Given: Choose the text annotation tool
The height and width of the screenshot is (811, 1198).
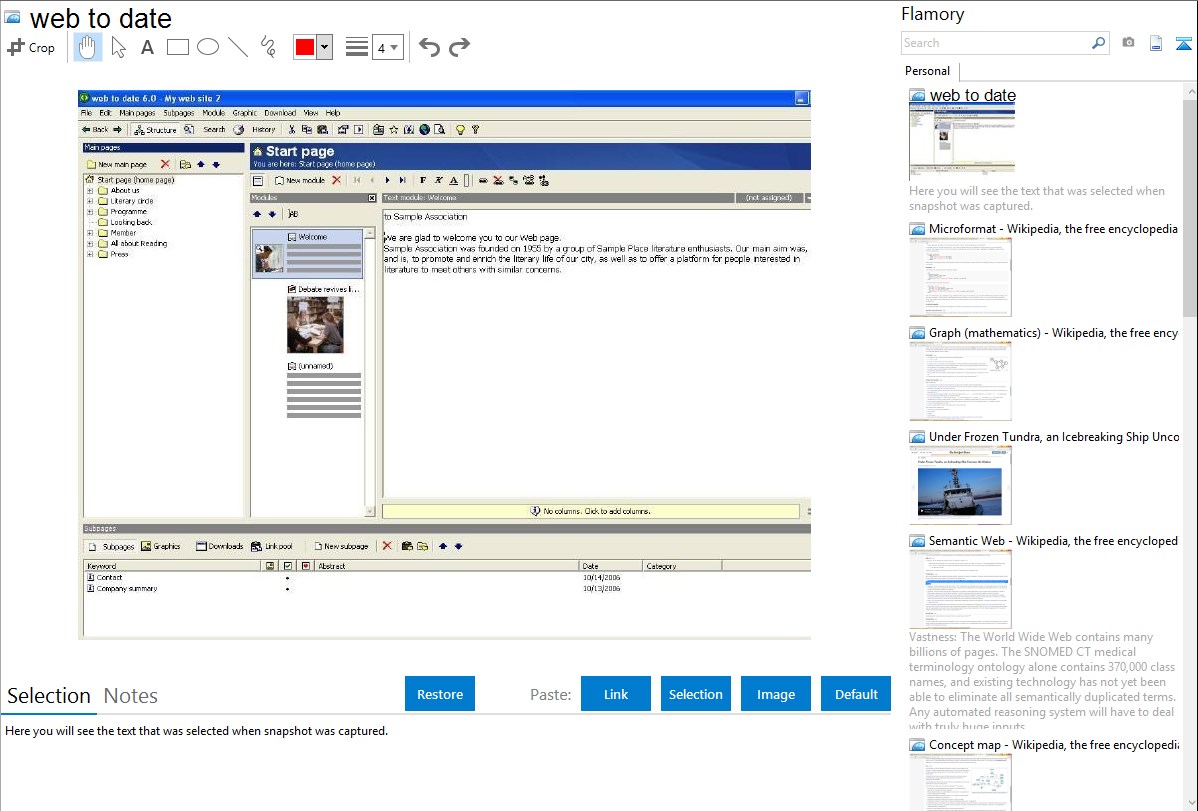Looking at the screenshot, I should coord(147,47).
